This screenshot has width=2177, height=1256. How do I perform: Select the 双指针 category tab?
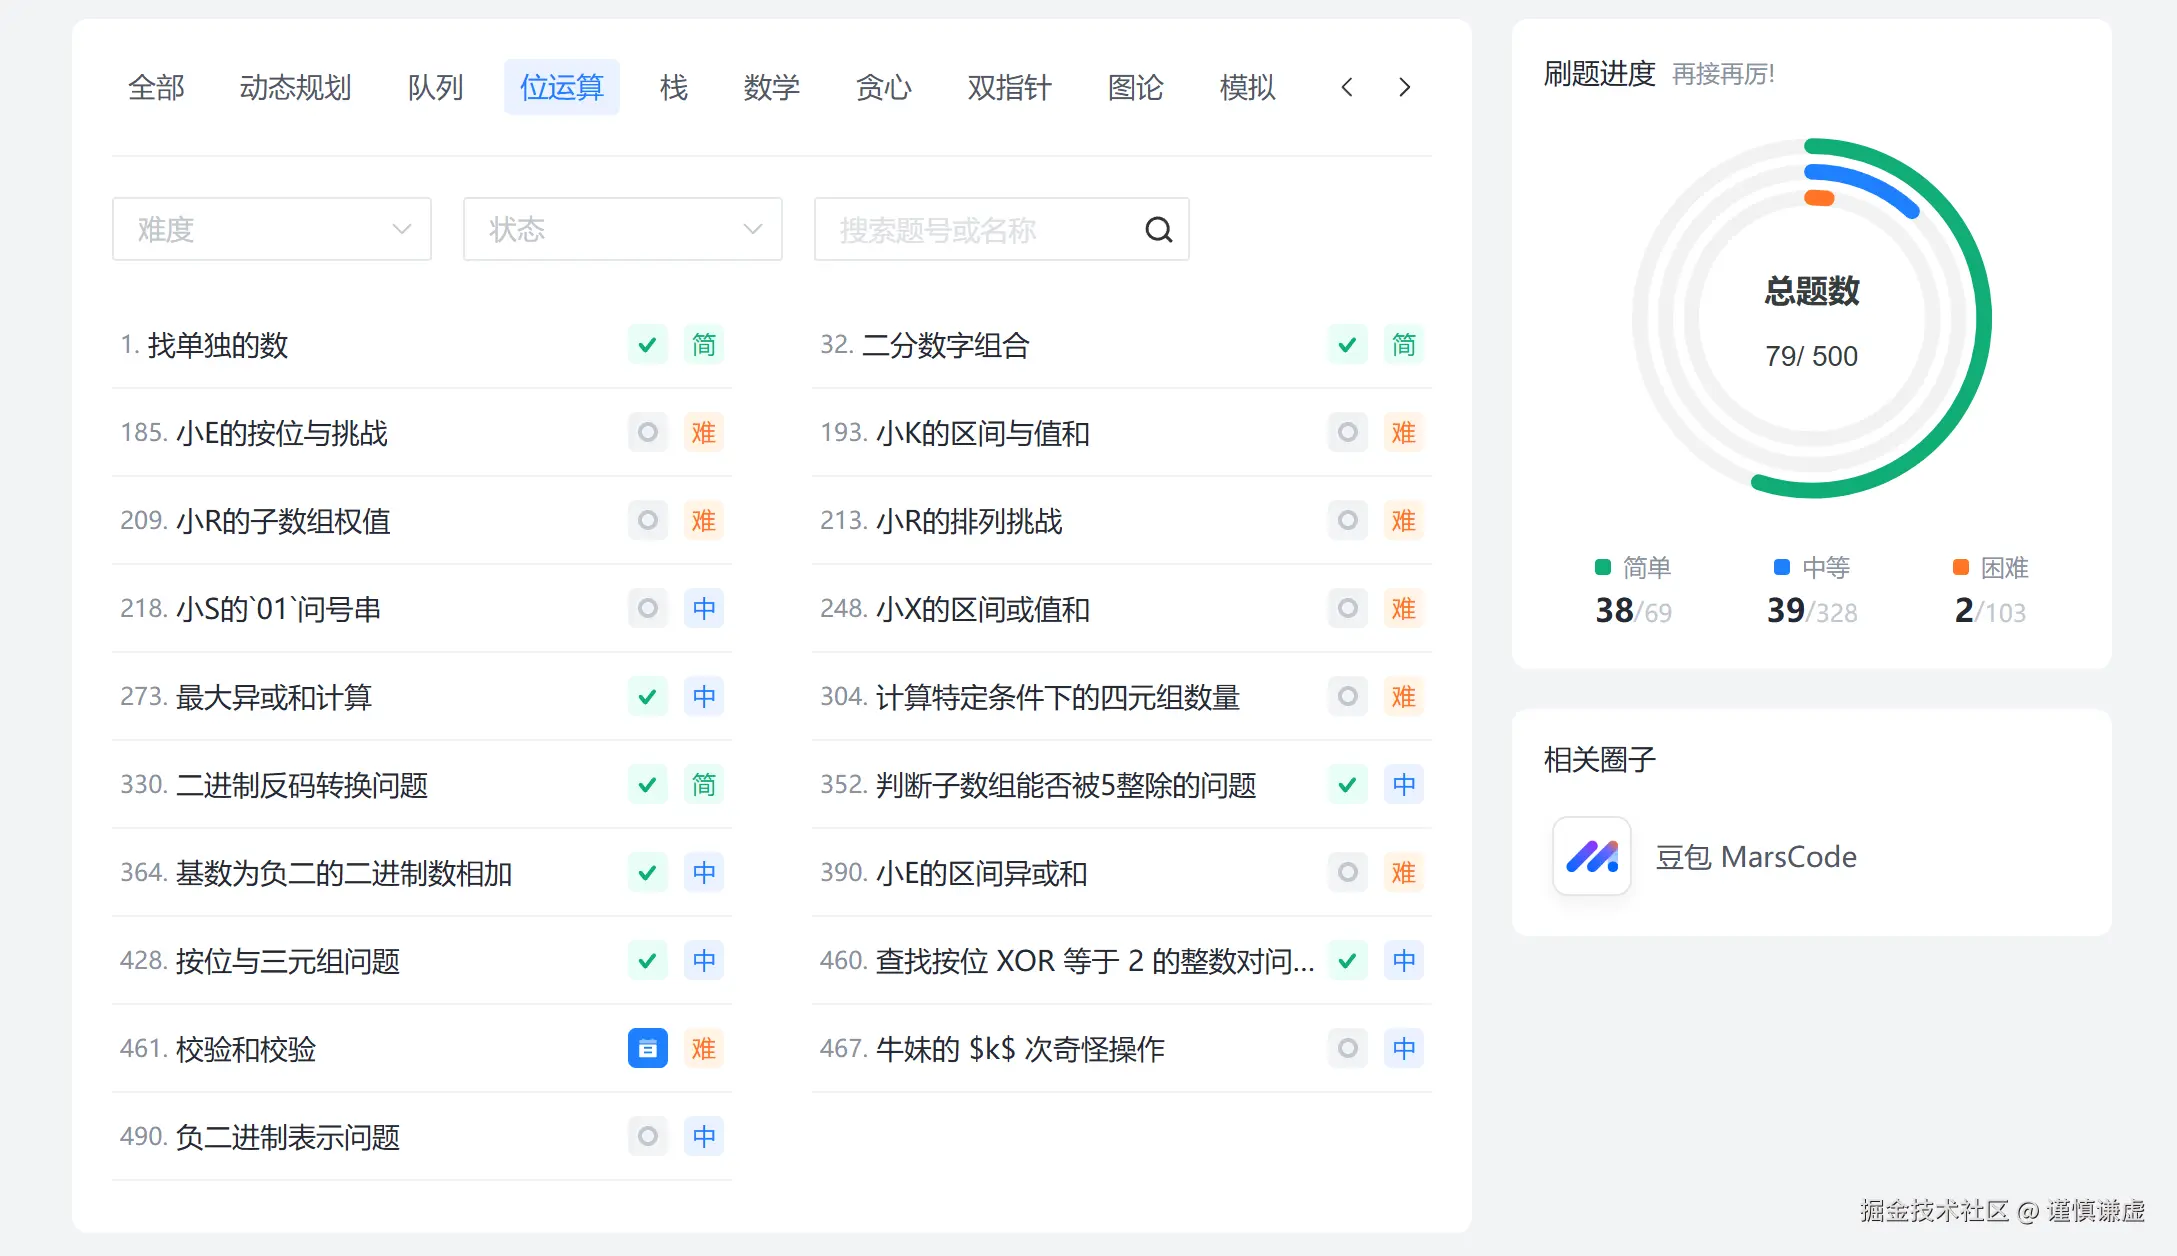tap(1009, 88)
